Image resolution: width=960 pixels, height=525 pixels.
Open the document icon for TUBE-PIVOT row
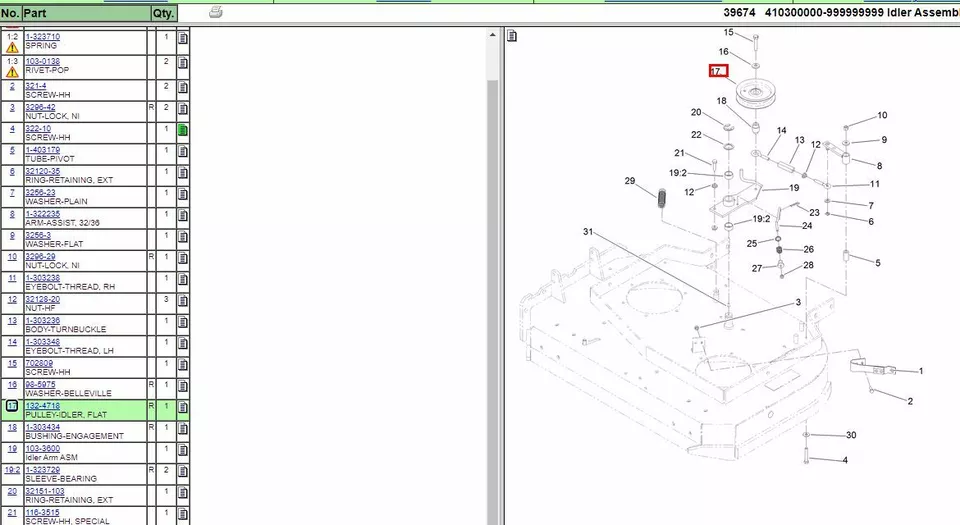(183, 151)
